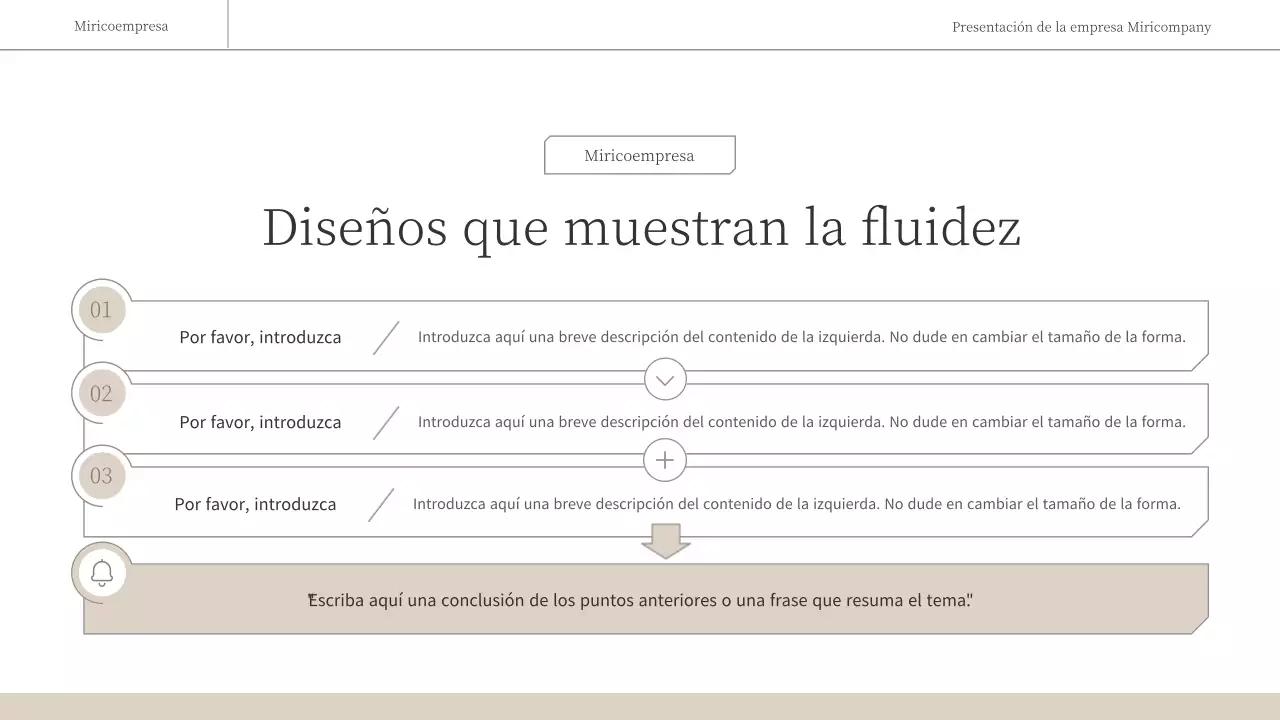Click the numbered badge 01
The height and width of the screenshot is (720, 1280).
pos(101,310)
